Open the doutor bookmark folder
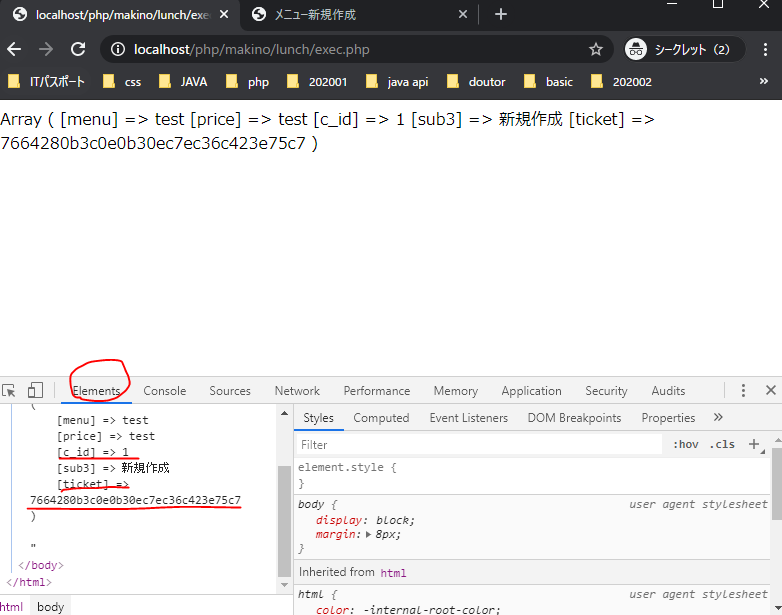 pyautogui.click(x=476, y=81)
